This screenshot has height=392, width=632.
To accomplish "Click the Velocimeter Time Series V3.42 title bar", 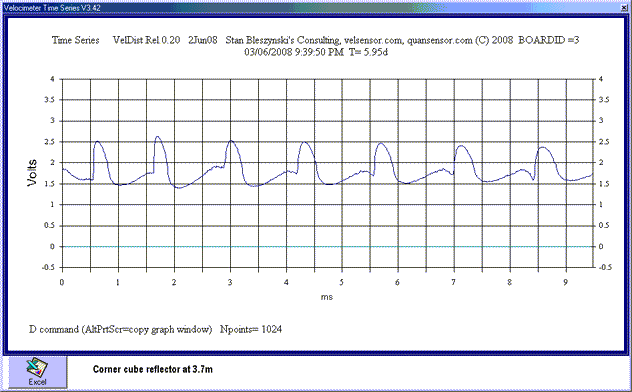I will [316, 7].
